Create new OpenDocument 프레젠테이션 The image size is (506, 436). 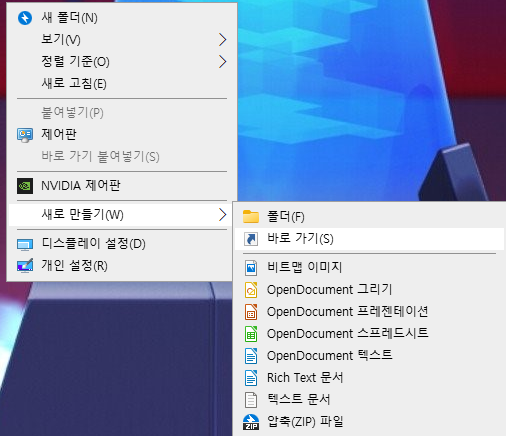pyautogui.click(x=369, y=312)
